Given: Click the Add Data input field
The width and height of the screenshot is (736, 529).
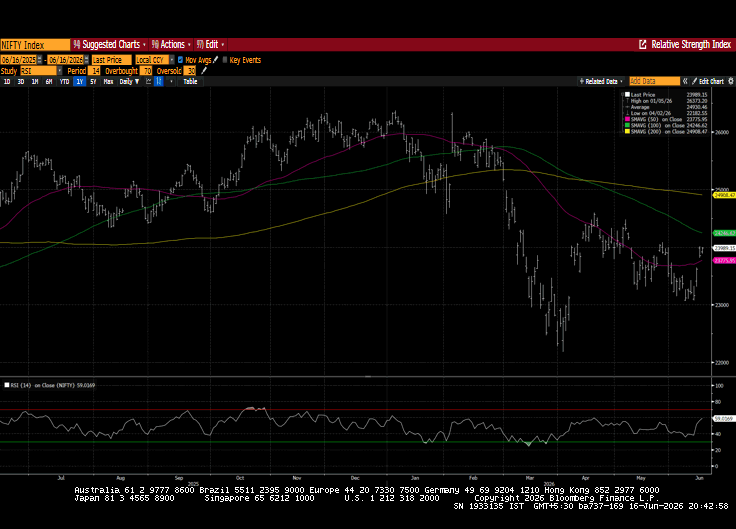Looking at the screenshot, I should 654,81.
